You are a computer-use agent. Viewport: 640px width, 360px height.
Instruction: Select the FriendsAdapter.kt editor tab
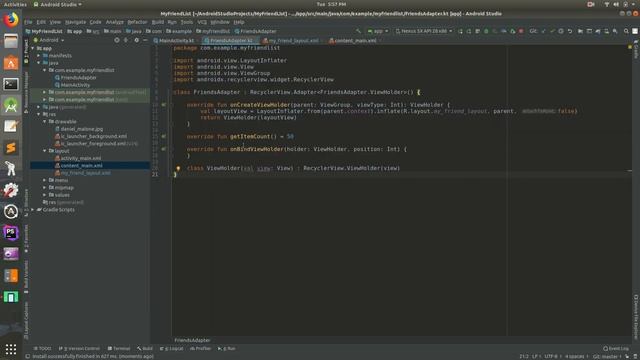pyautogui.click(x=229, y=40)
